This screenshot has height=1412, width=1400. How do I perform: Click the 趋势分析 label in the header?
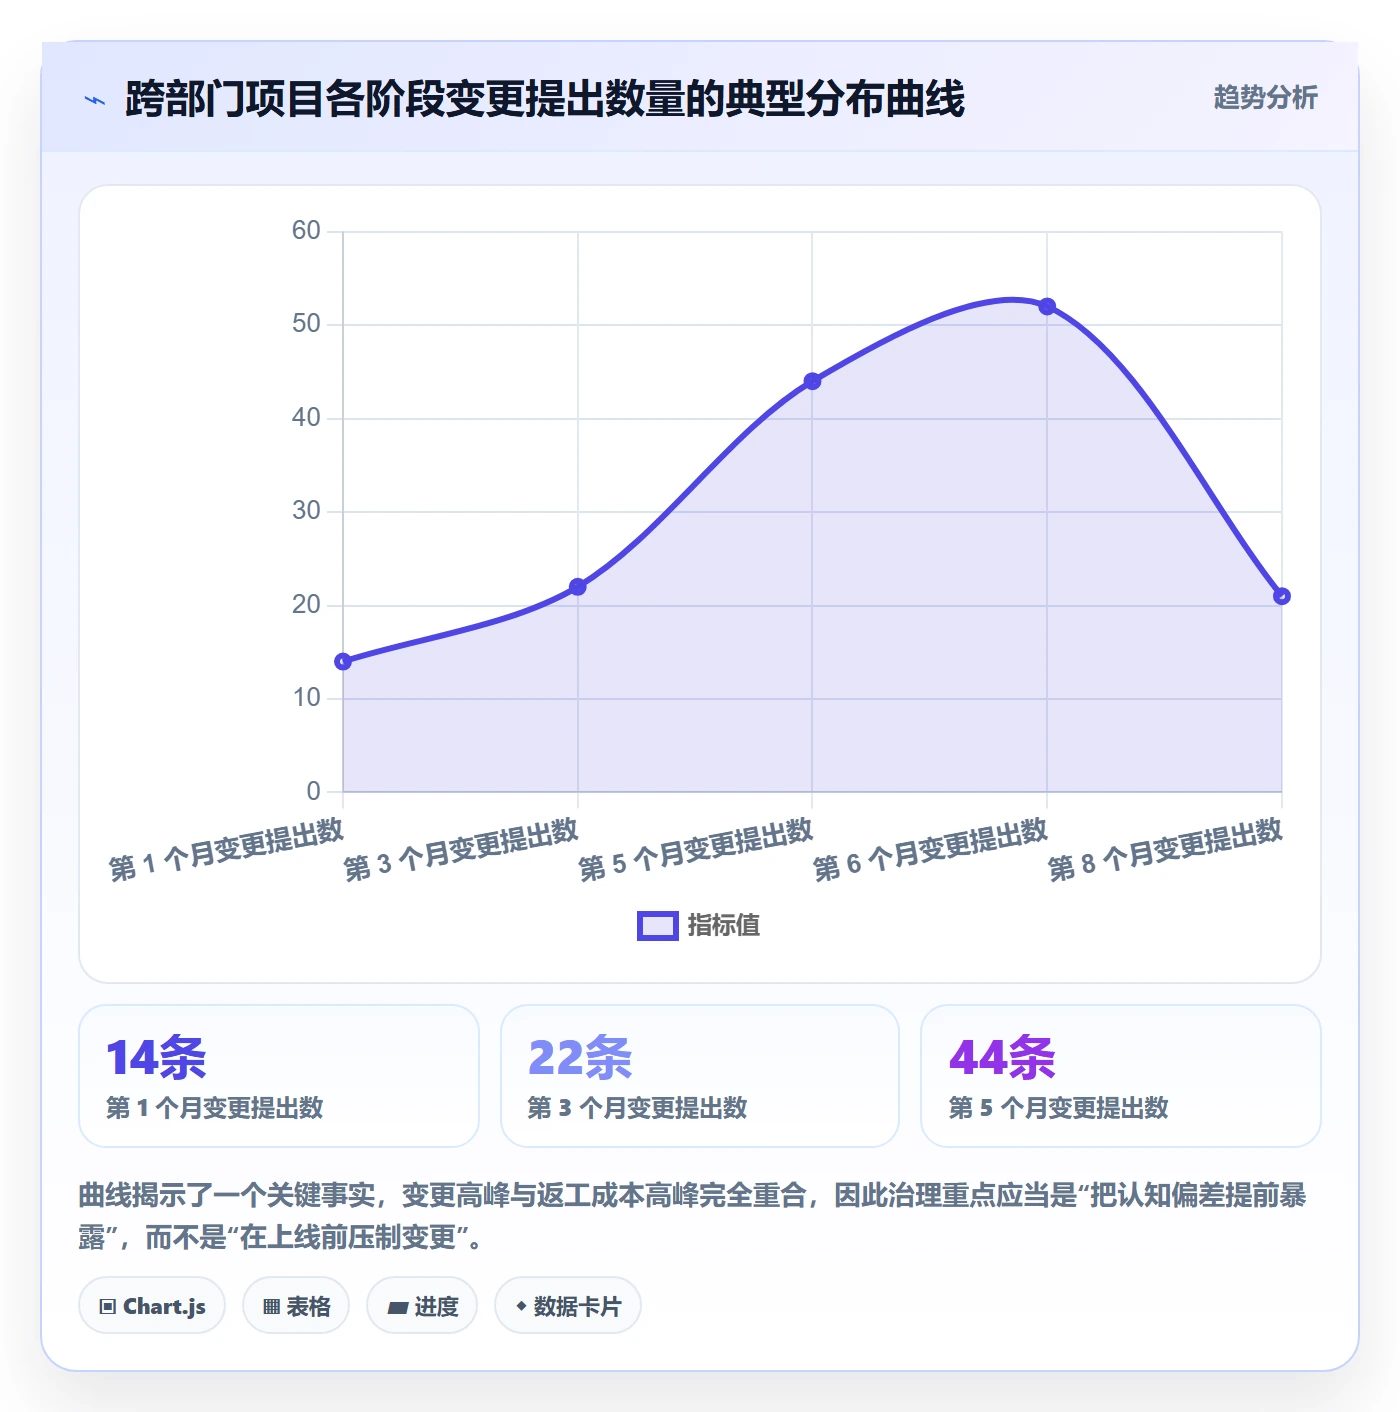[x=1265, y=98]
